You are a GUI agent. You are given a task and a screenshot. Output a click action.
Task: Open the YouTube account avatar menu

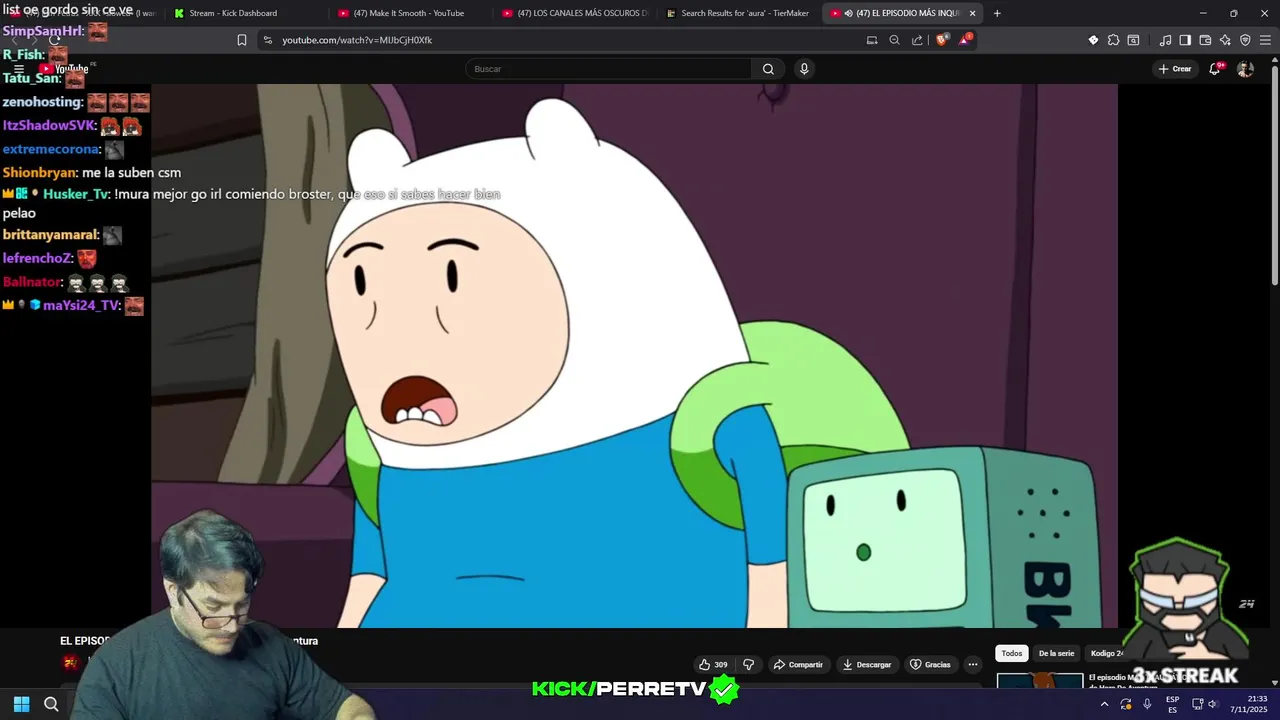coord(1245,69)
